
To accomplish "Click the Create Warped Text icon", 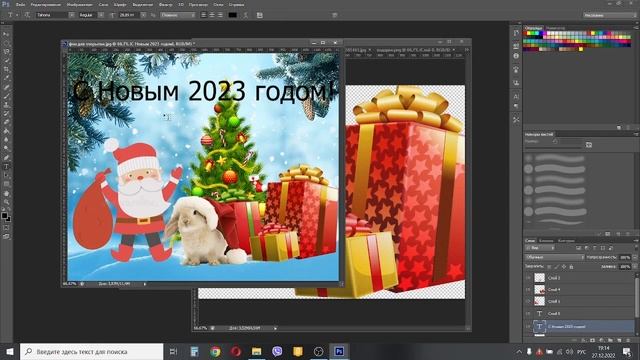I will click(245, 15).
